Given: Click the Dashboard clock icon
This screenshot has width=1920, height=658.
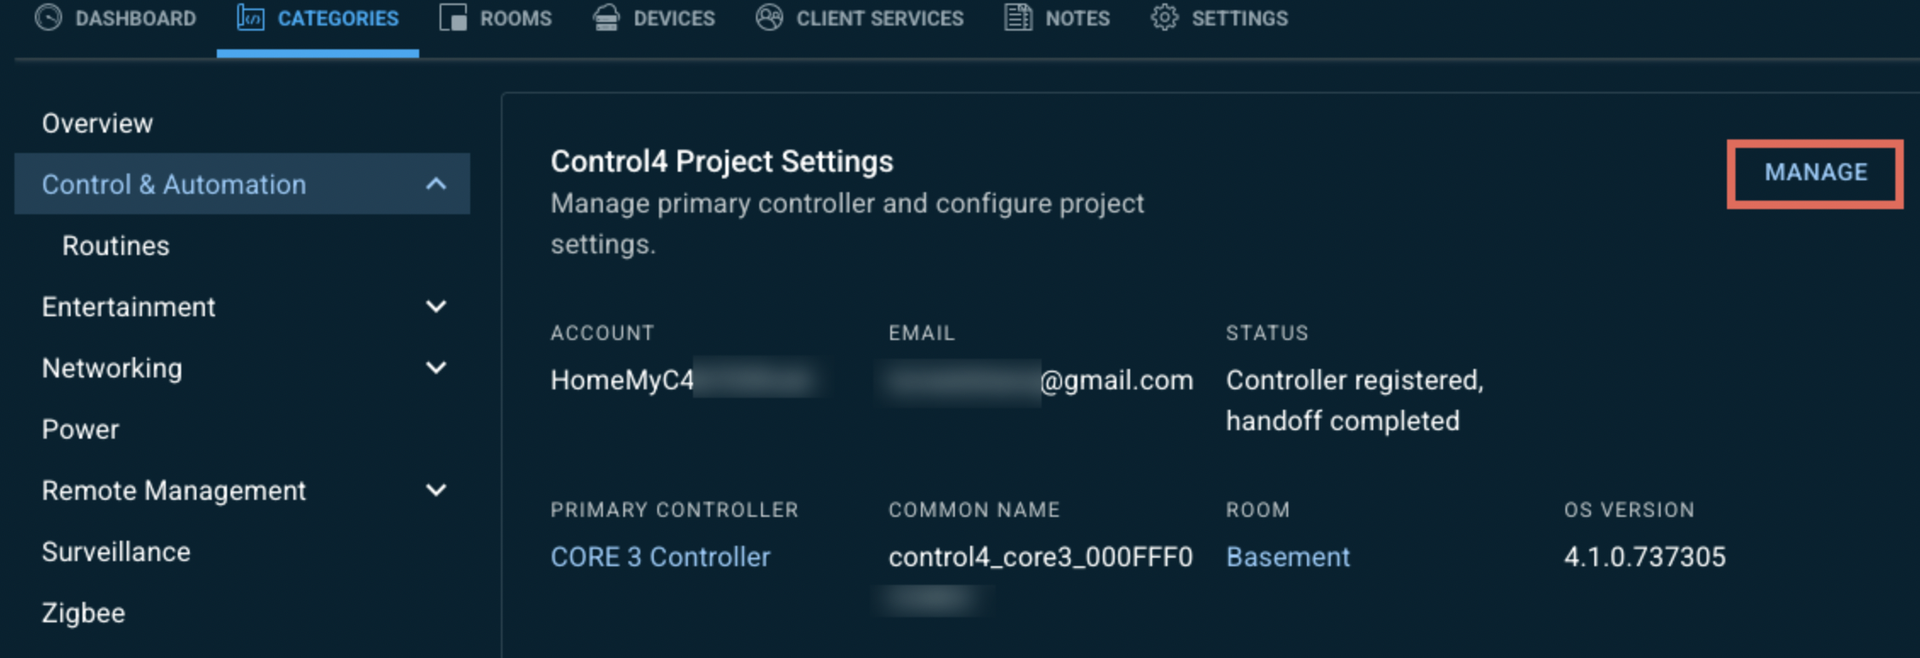Looking at the screenshot, I should (x=48, y=18).
